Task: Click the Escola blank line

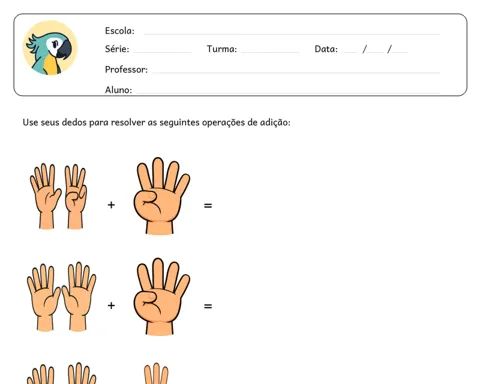Action: 292,34
